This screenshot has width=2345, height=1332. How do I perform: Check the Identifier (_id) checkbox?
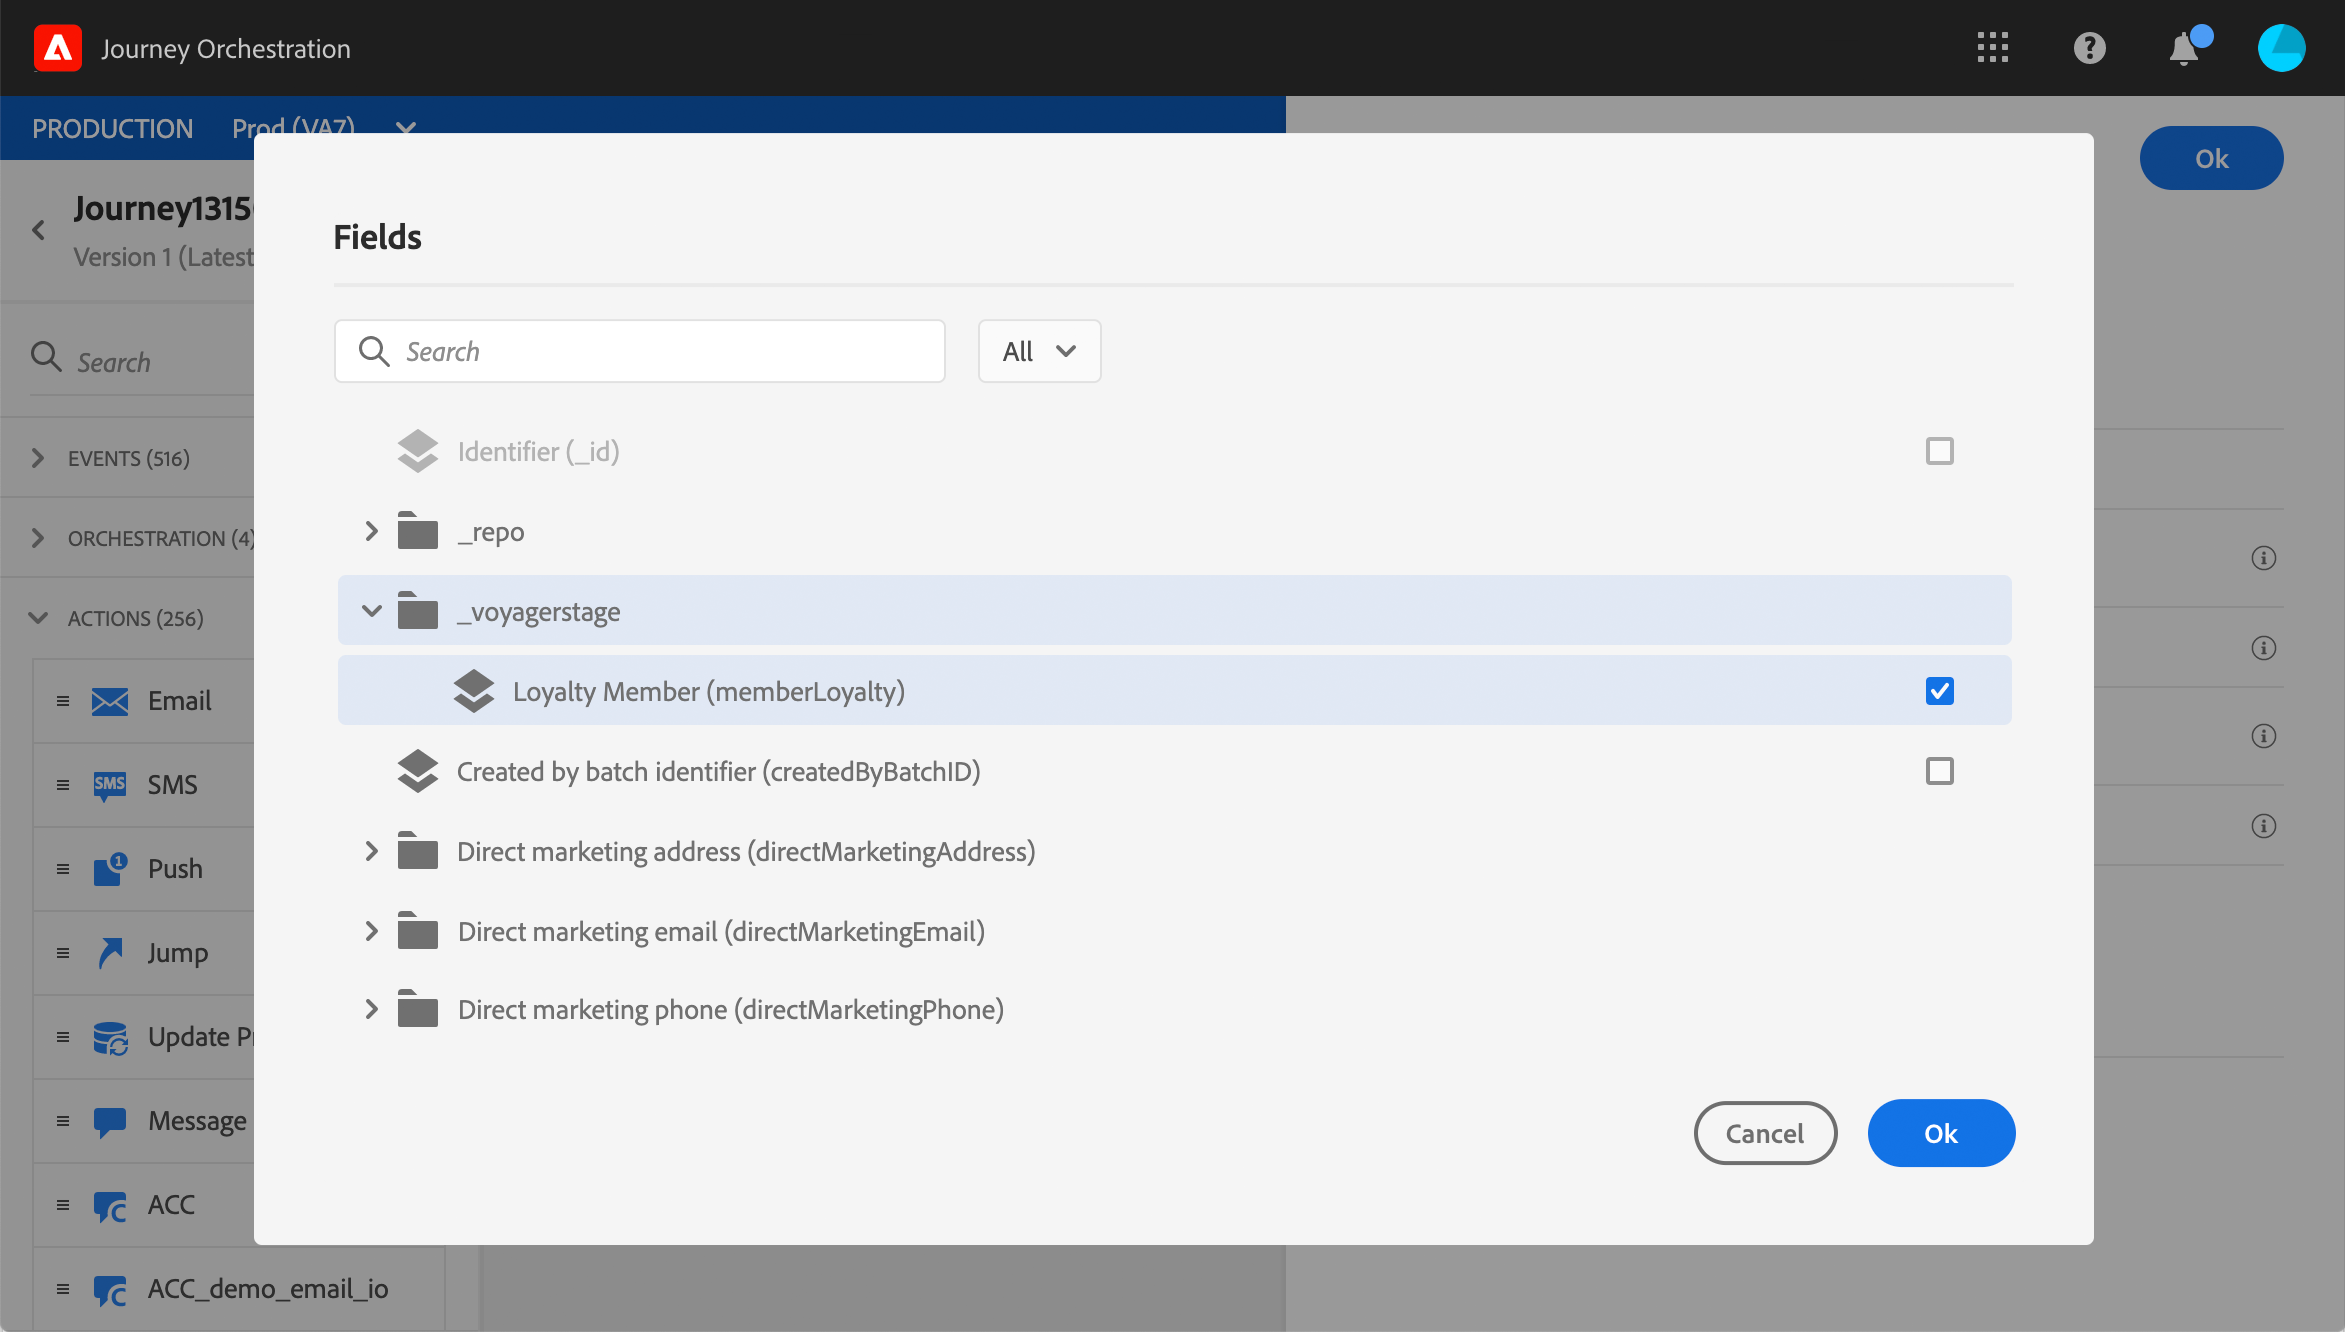[1939, 451]
